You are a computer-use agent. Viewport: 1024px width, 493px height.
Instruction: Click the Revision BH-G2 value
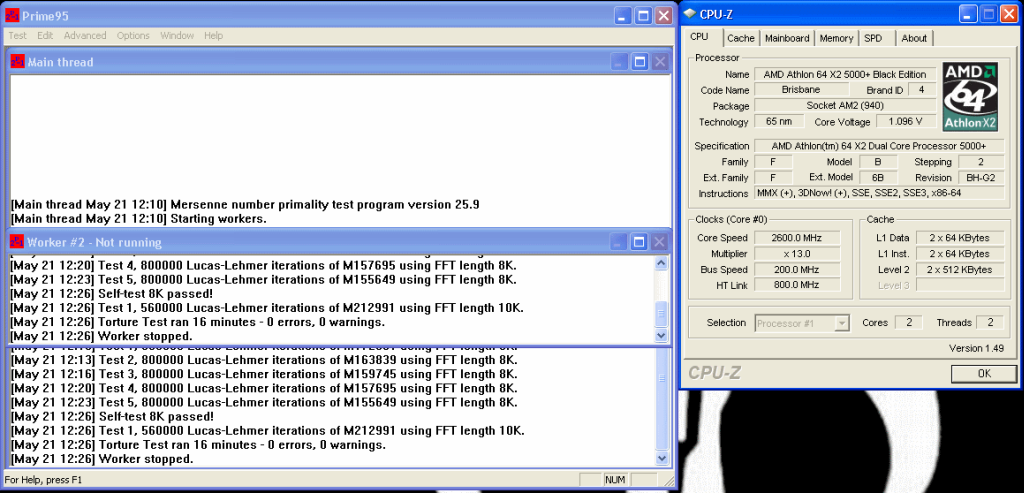click(x=981, y=178)
